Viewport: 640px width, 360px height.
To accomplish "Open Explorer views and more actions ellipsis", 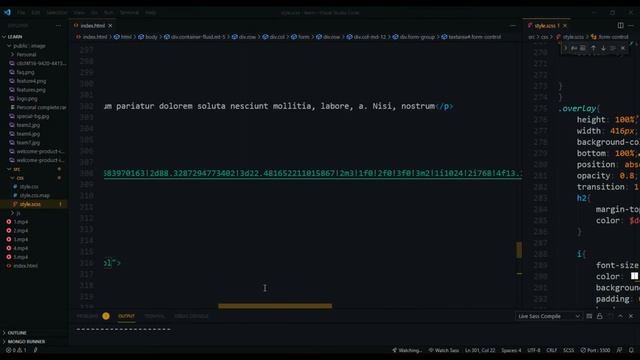I will tap(58, 25).
